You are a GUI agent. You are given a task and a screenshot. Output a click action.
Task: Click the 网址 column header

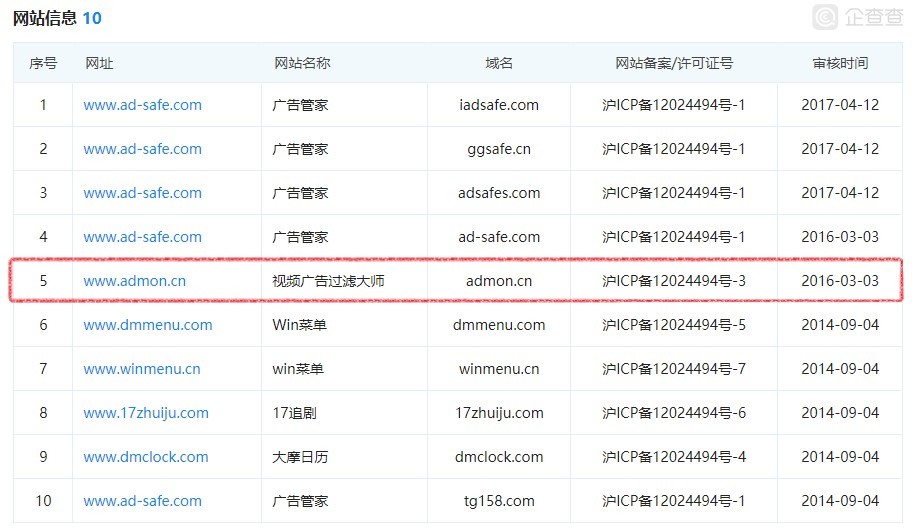click(99, 63)
